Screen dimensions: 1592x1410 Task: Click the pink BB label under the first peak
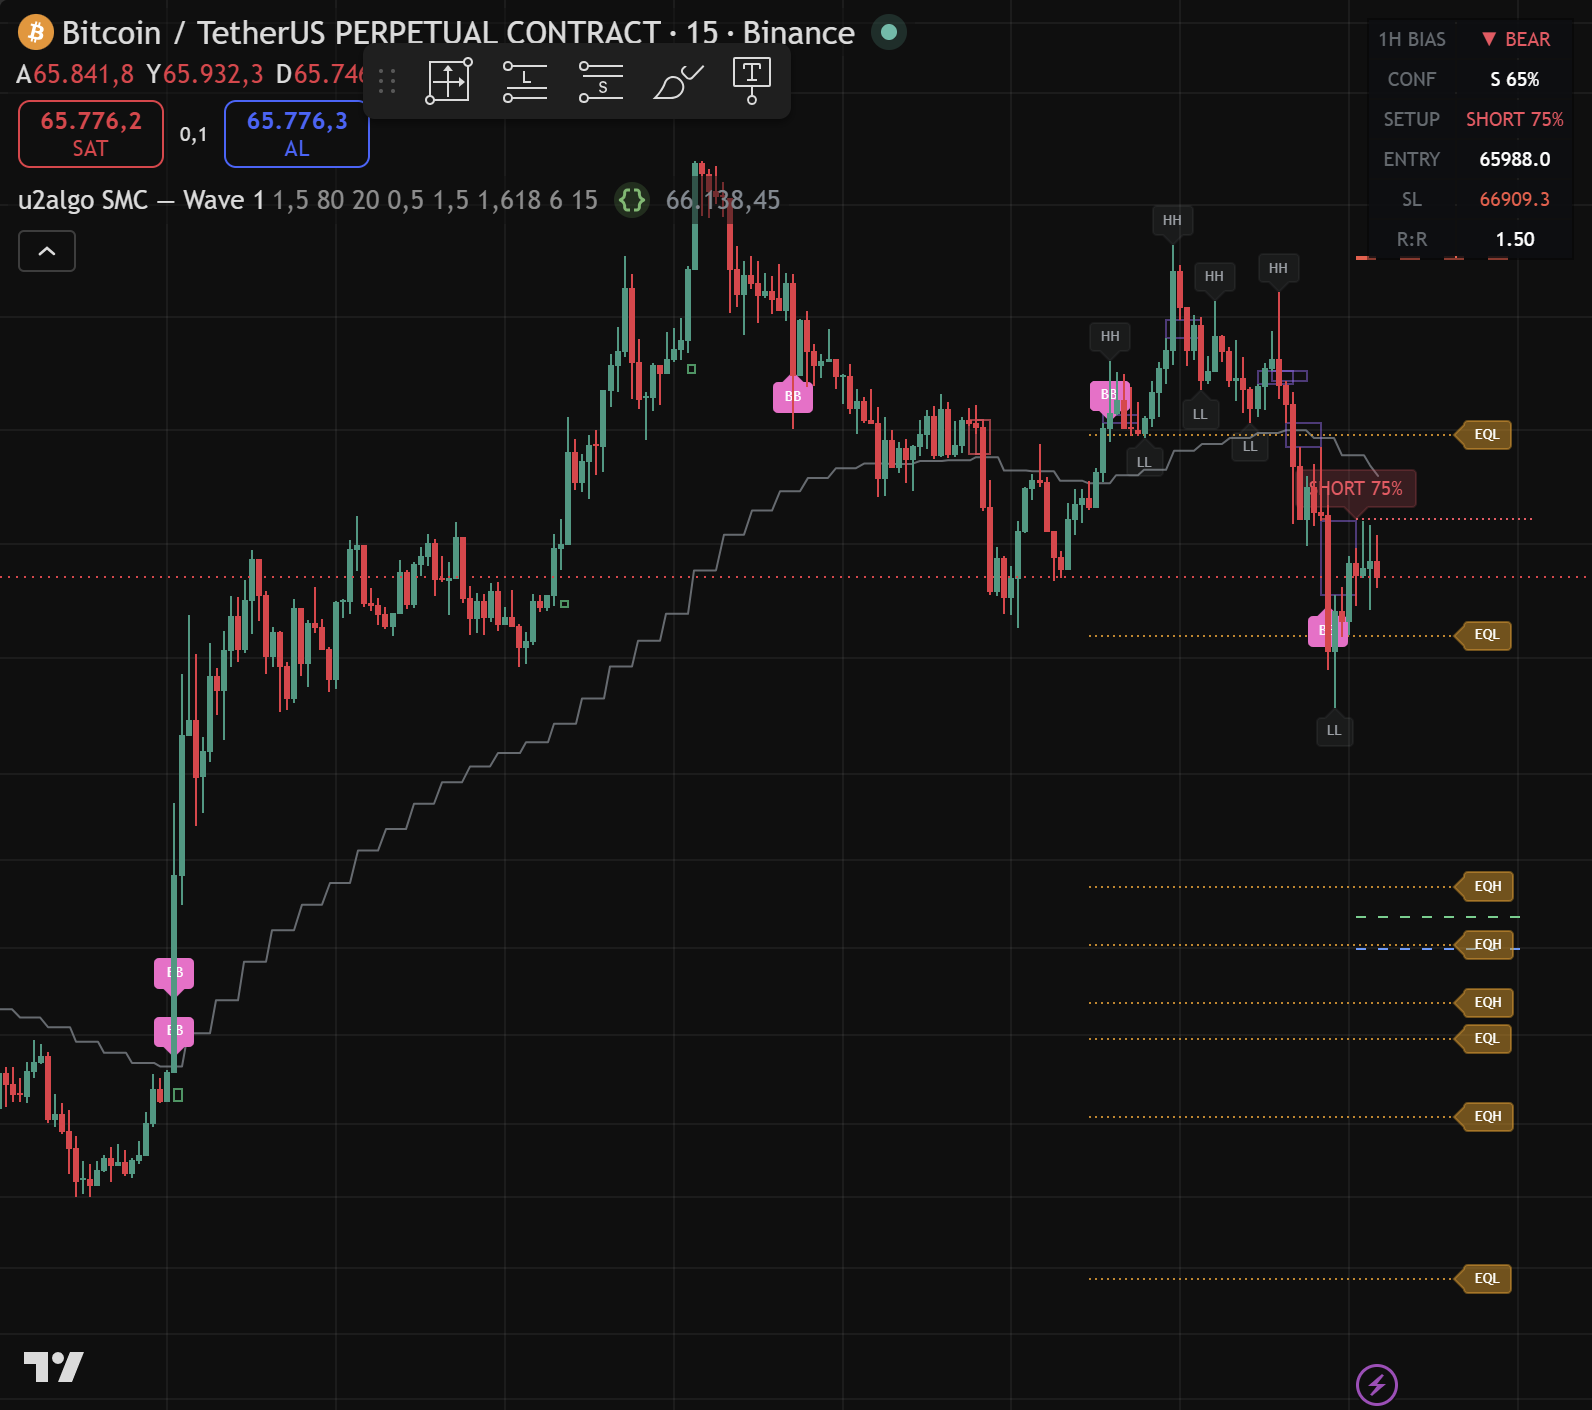pyautogui.click(x=793, y=397)
